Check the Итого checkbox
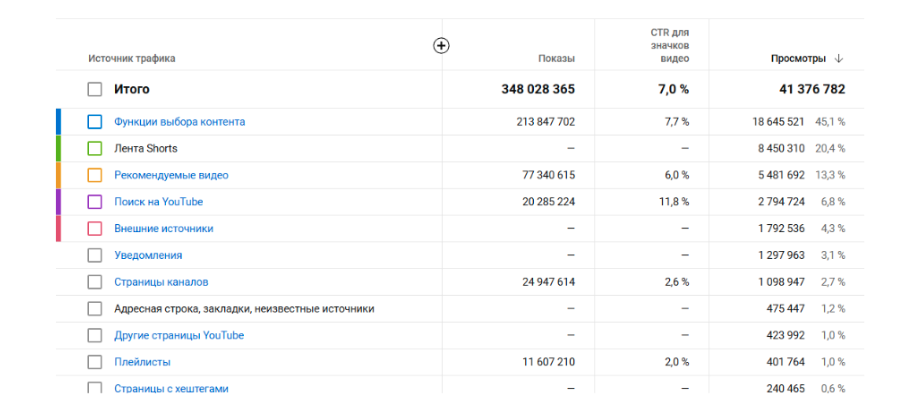The image size is (916, 409). pyautogui.click(x=94, y=89)
